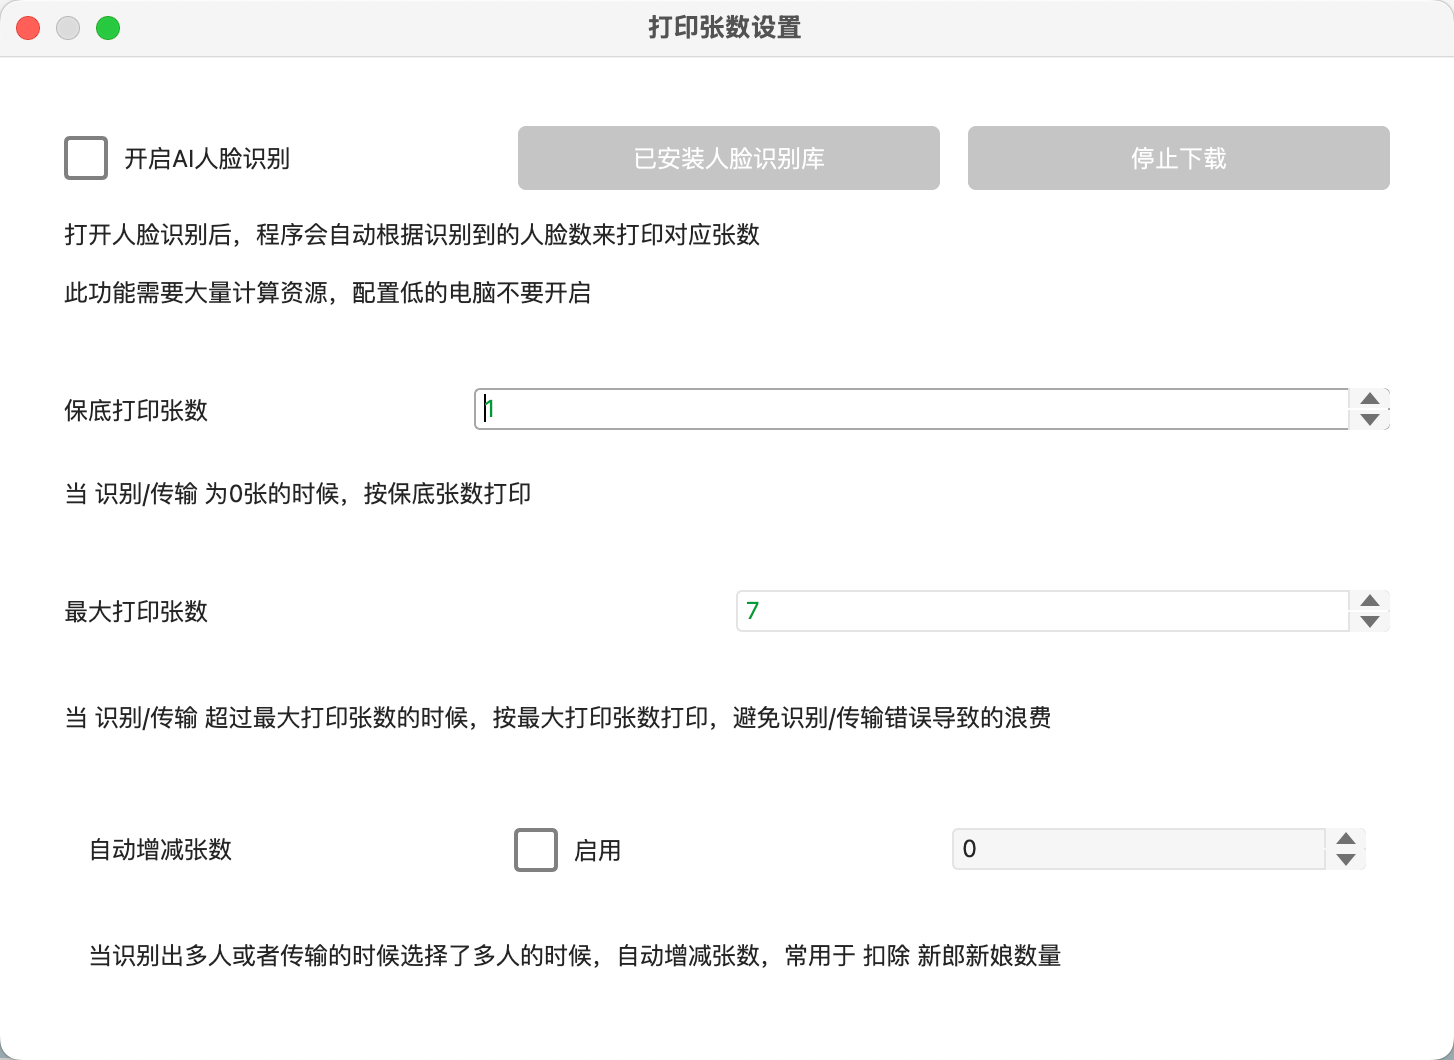This screenshot has height=1060, width=1454.
Task: Check the 启用 box for 自动增减张数
Action: (x=535, y=850)
